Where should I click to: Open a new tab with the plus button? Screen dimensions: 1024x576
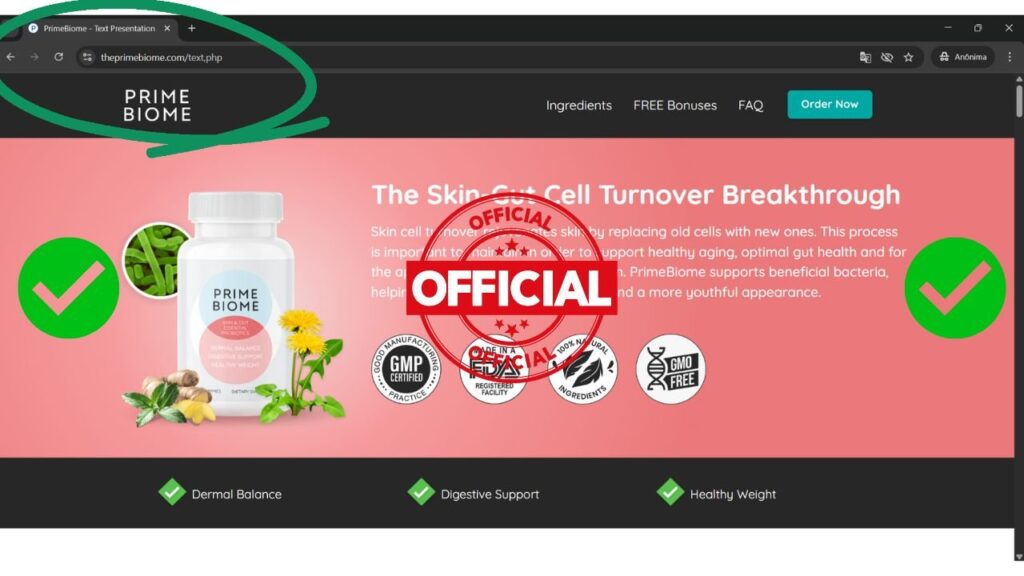tap(191, 28)
